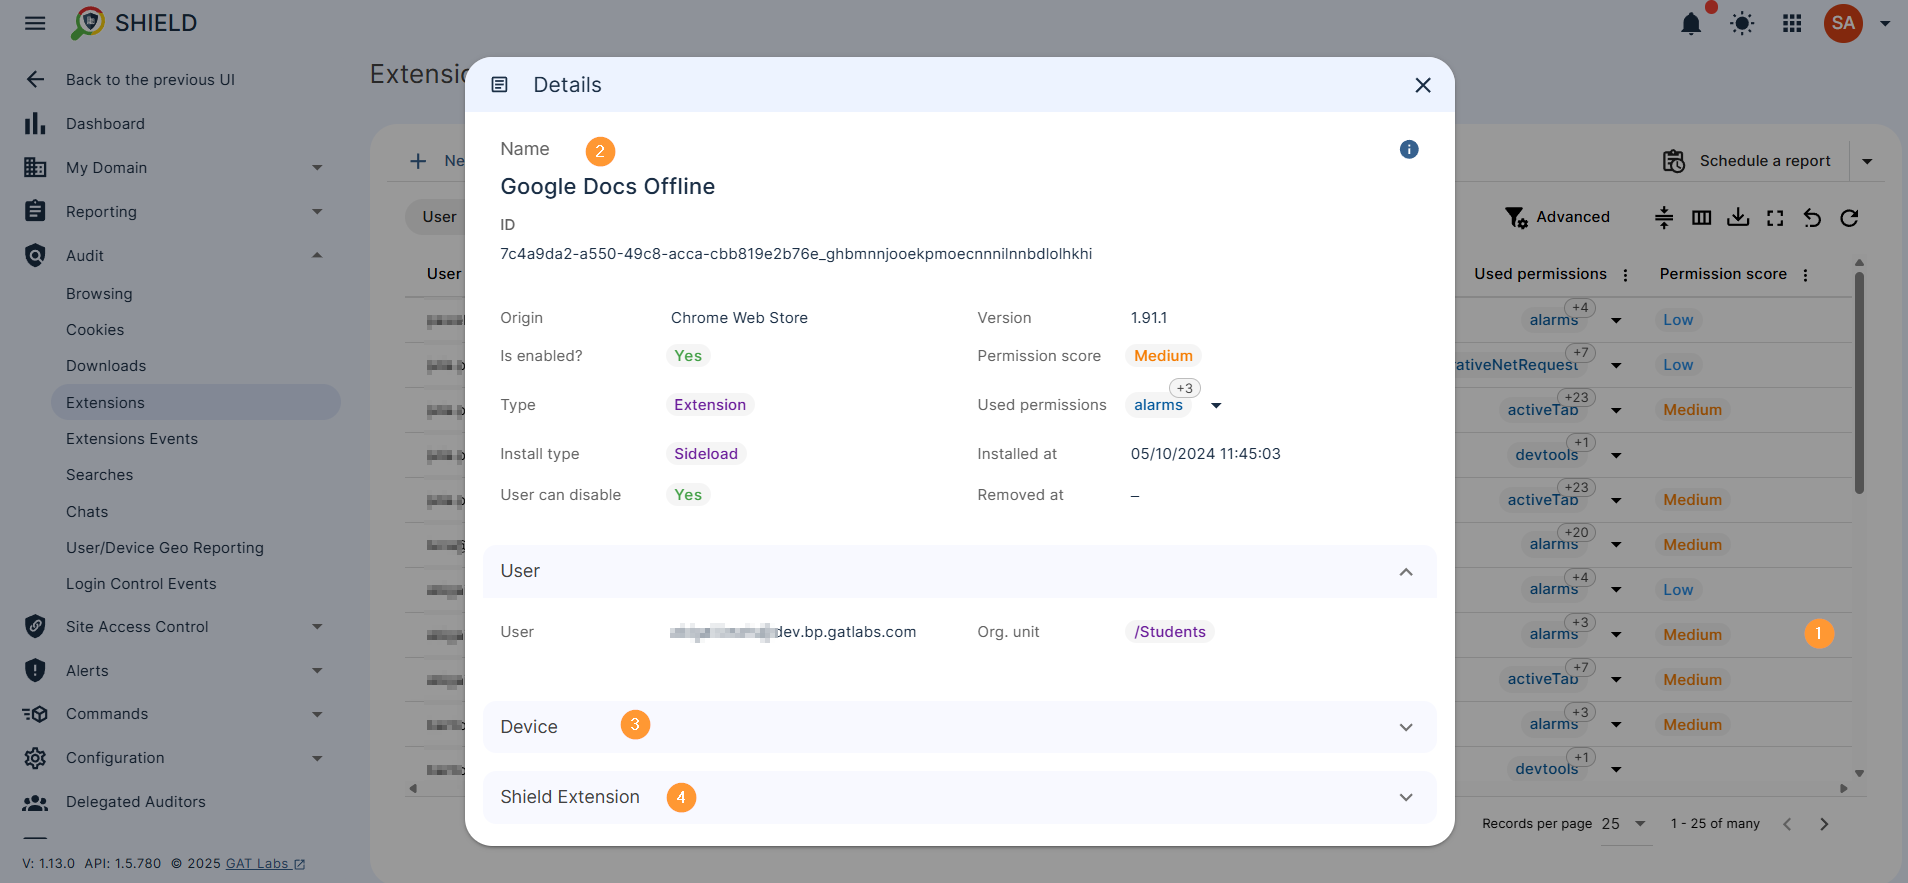Open the Searches audit page

[x=99, y=475]
